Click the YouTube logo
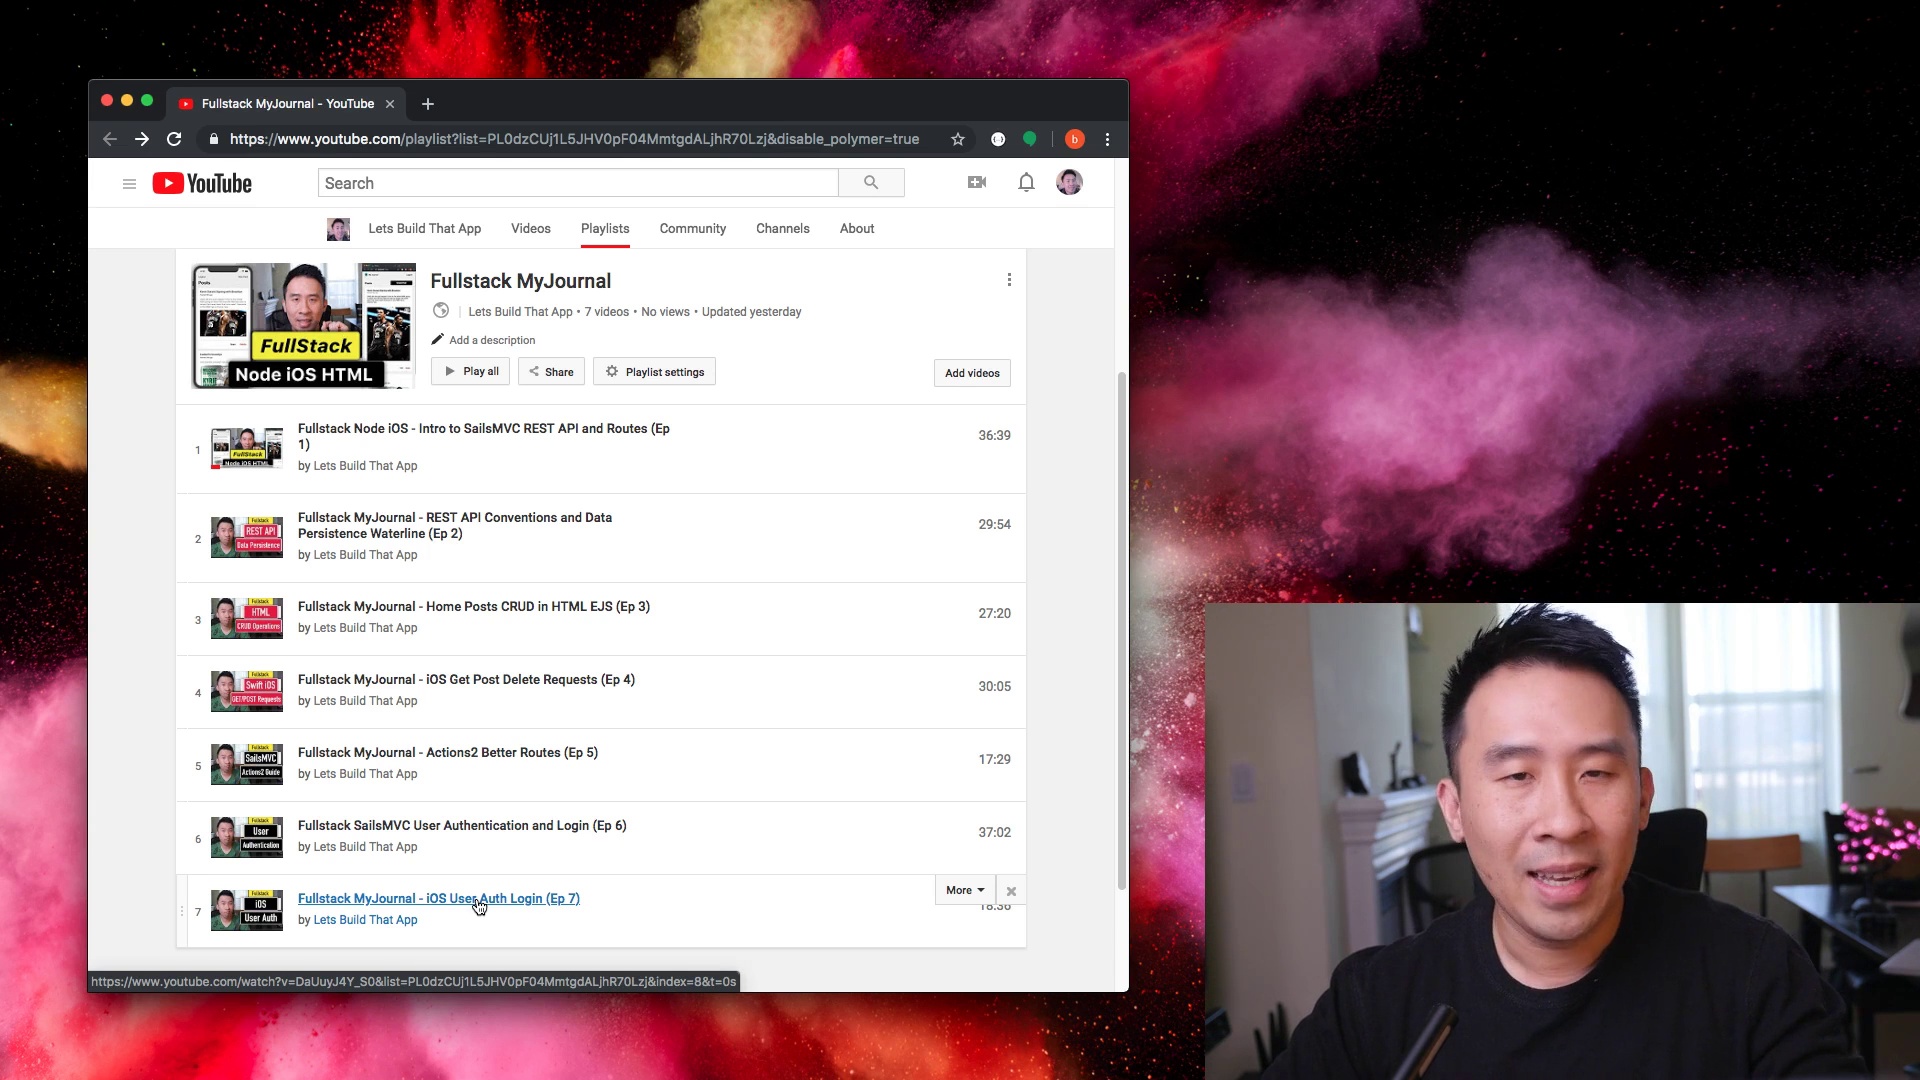The width and height of the screenshot is (1920, 1080). [x=202, y=184]
